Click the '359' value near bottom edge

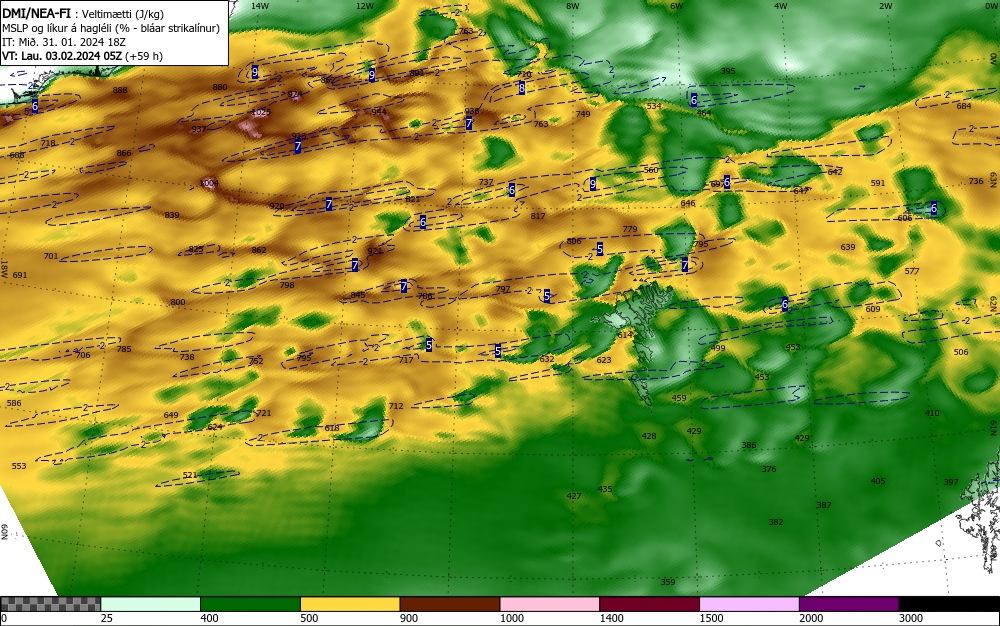[x=668, y=582]
